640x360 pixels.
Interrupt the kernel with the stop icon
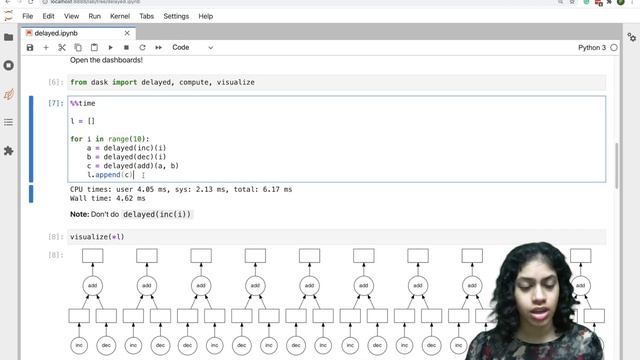126,48
